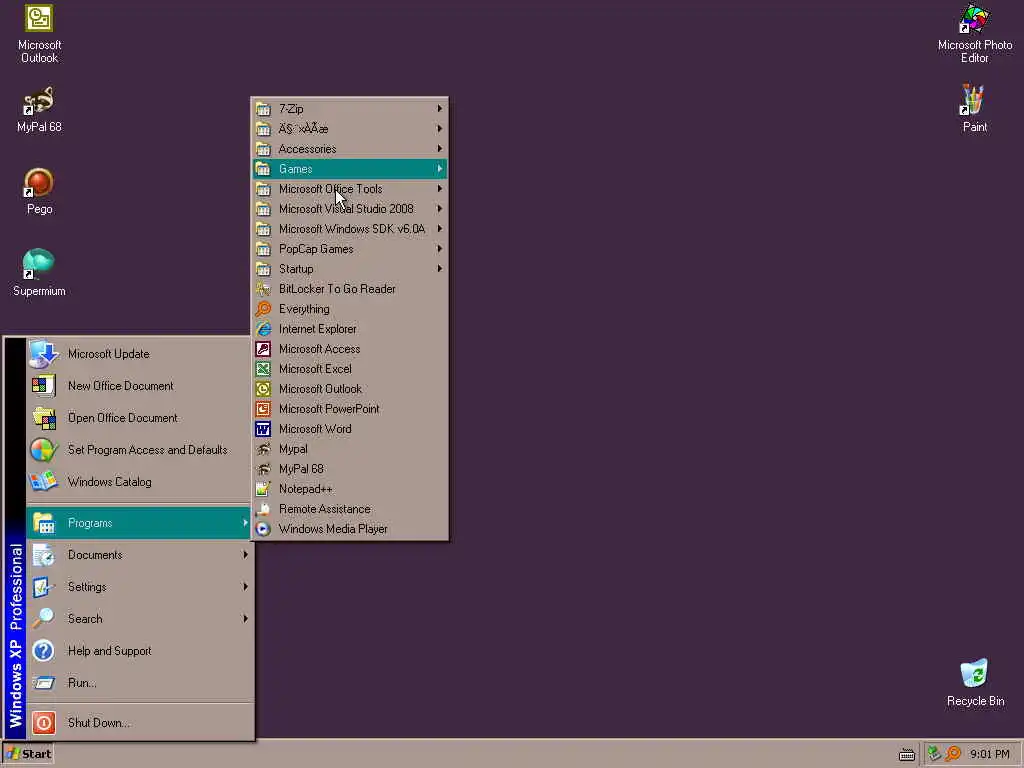Image resolution: width=1024 pixels, height=768 pixels.
Task: Select the MyPal 68 desktop shortcut
Action: click(39, 110)
